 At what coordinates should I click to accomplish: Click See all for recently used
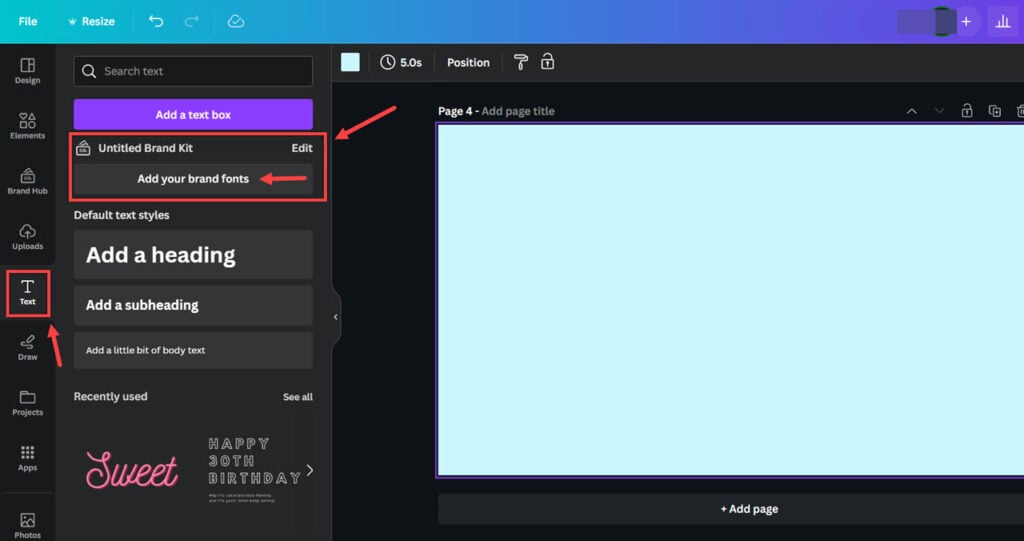pyautogui.click(x=298, y=397)
